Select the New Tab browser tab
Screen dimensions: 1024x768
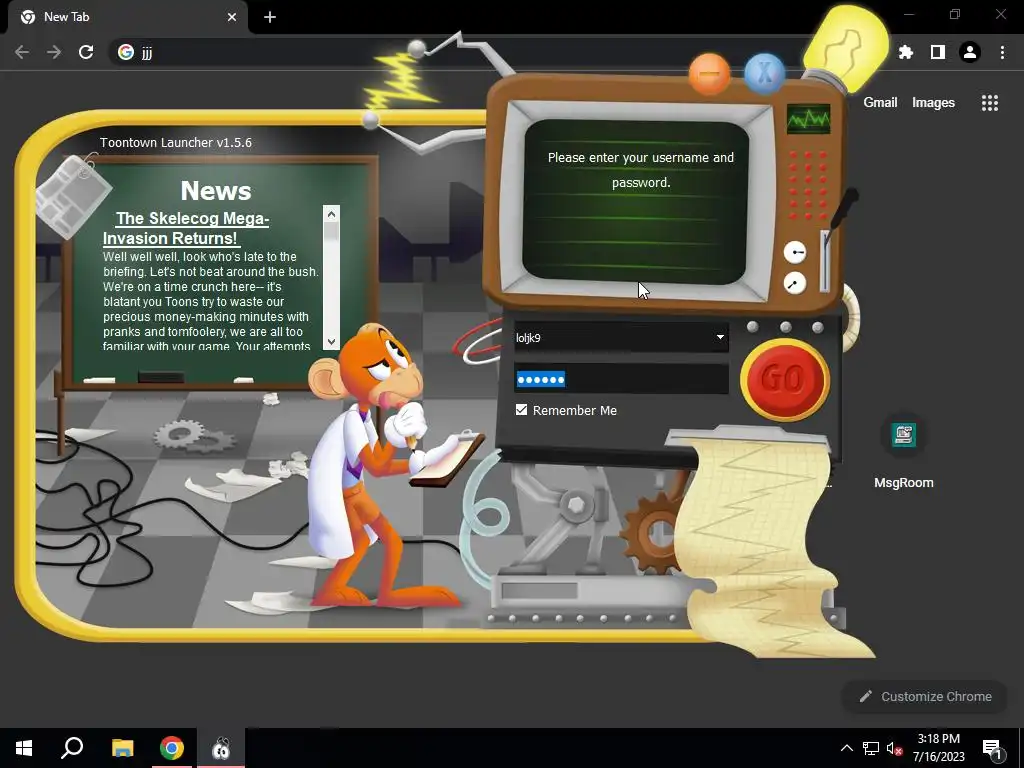[128, 17]
